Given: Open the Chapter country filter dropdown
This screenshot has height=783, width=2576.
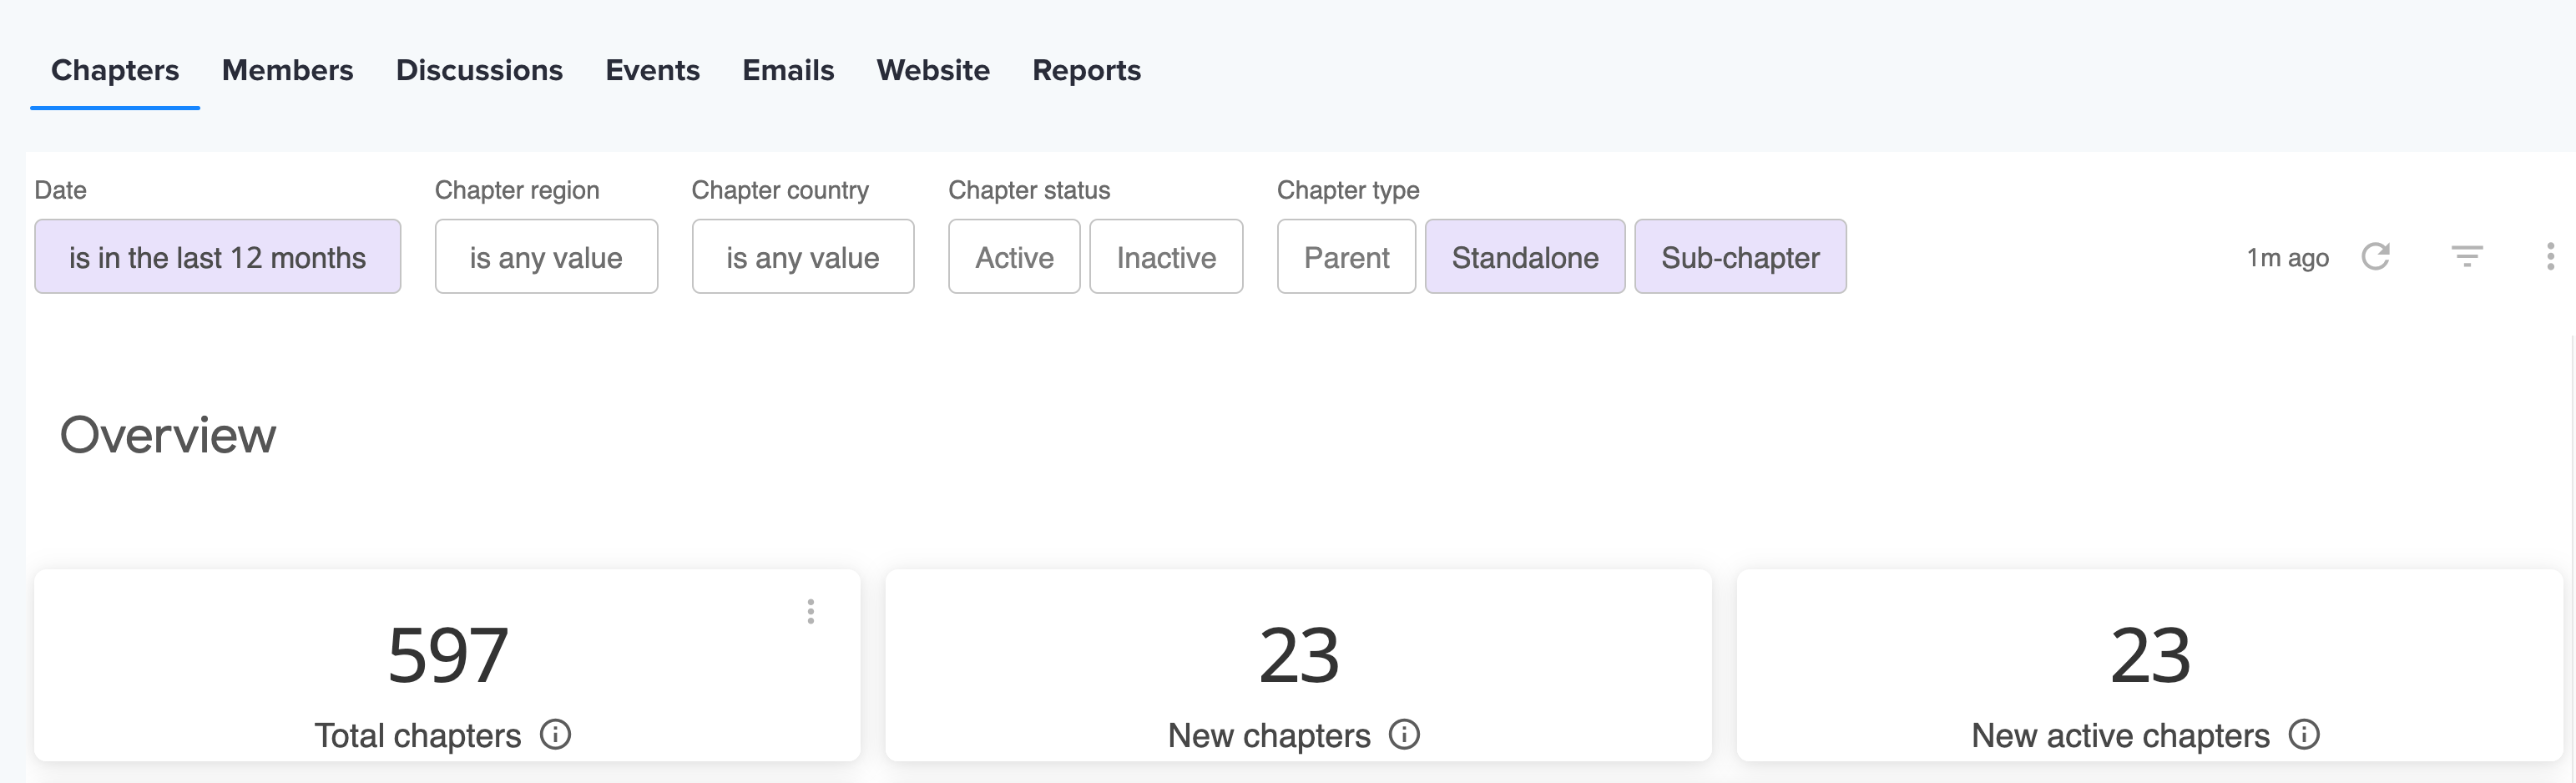Looking at the screenshot, I should click(803, 257).
